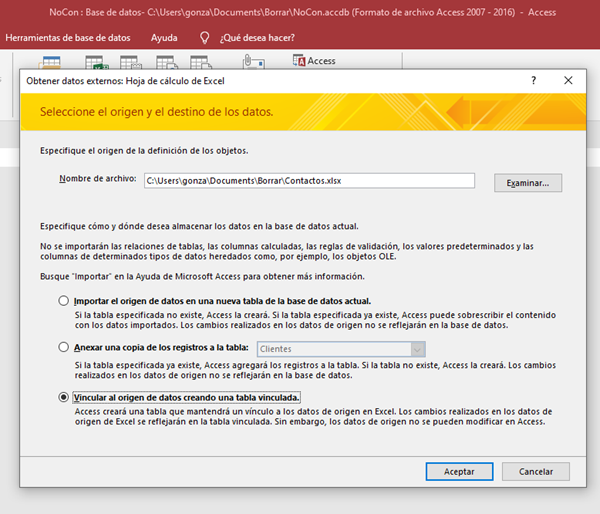600x514 pixels.
Task: Confirm with the Aceptar button
Action: click(459, 472)
